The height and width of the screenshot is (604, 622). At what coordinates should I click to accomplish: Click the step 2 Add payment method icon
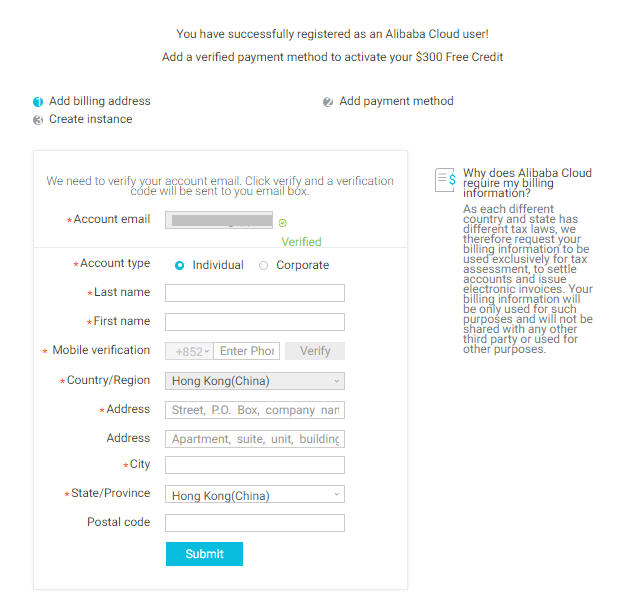click(328, 102)
